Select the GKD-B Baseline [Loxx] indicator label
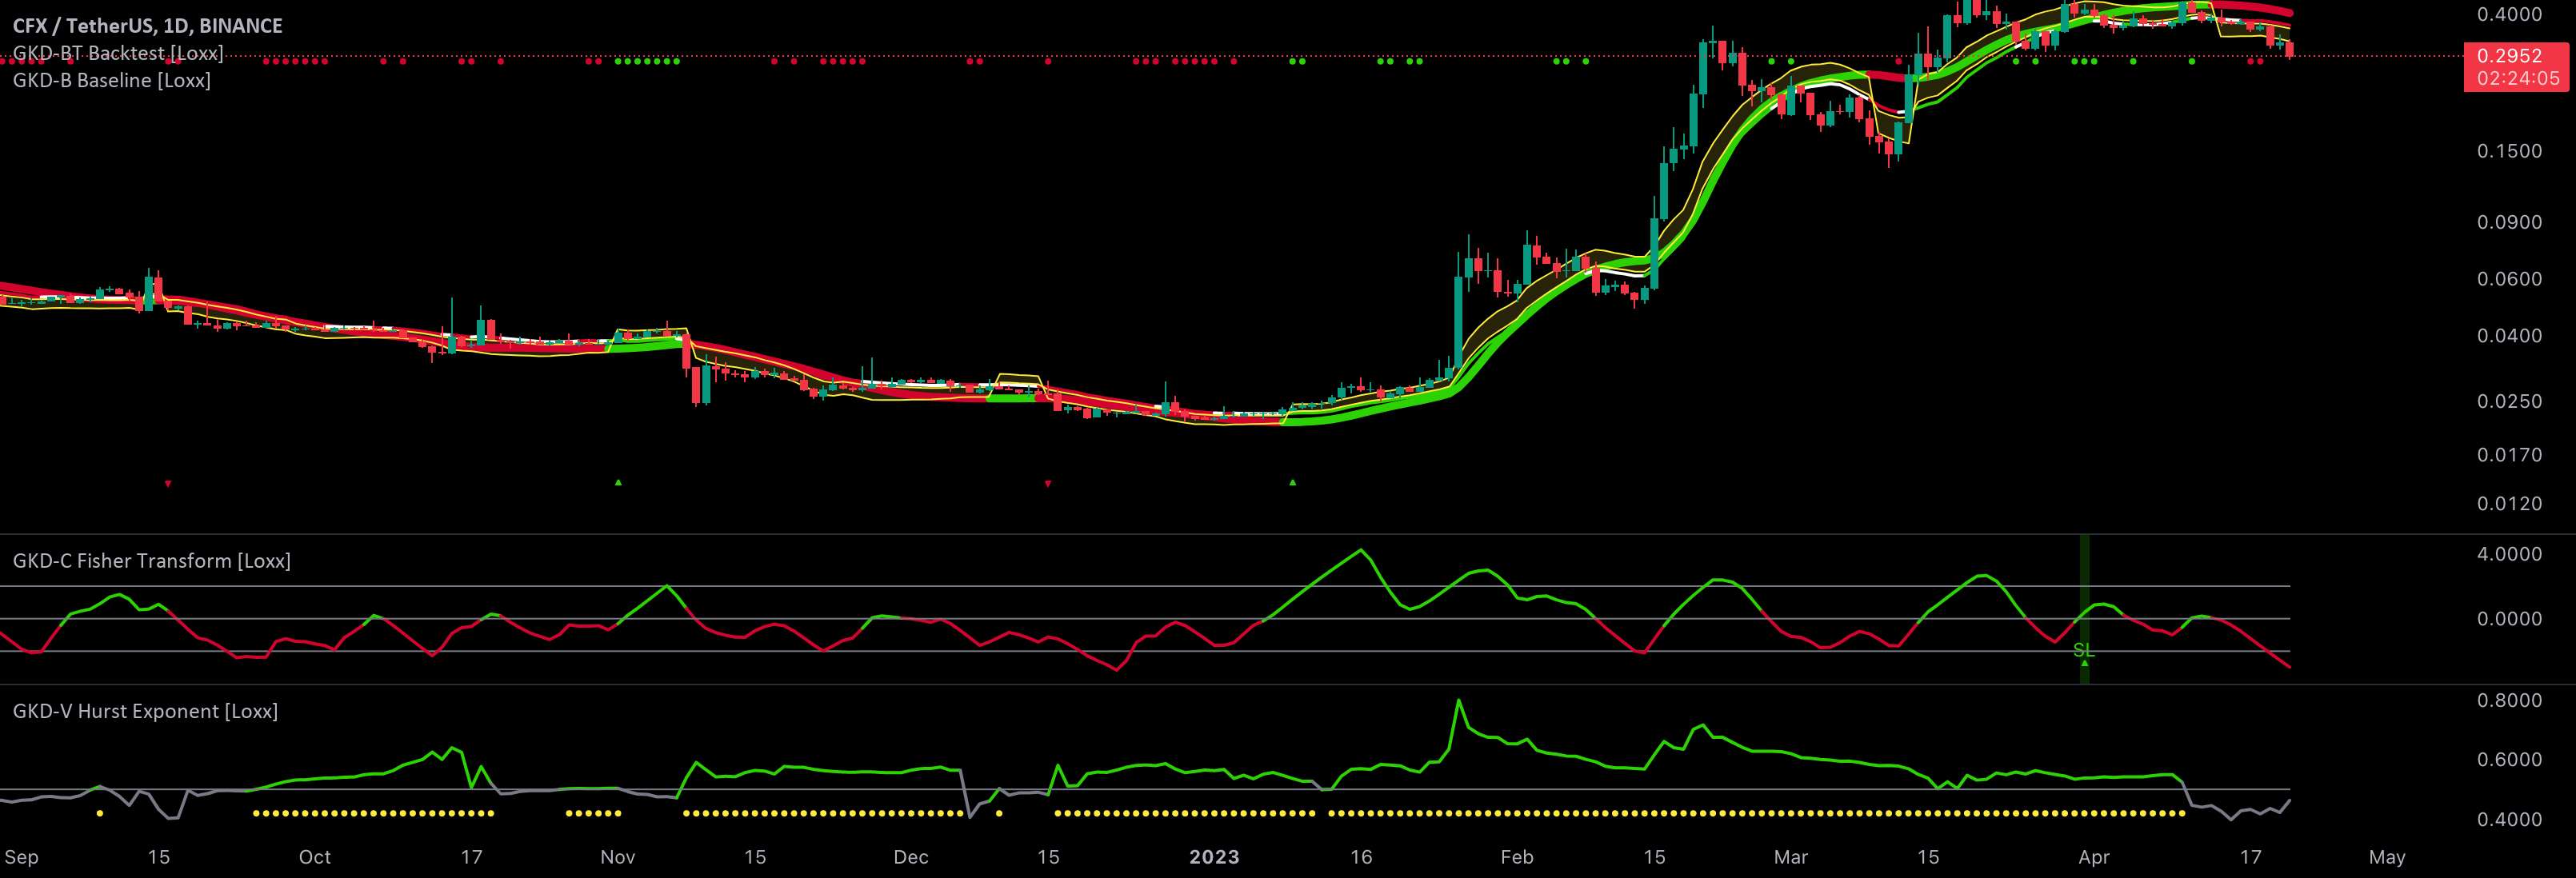Viewport: 2576px width, 878px height. 112,80
